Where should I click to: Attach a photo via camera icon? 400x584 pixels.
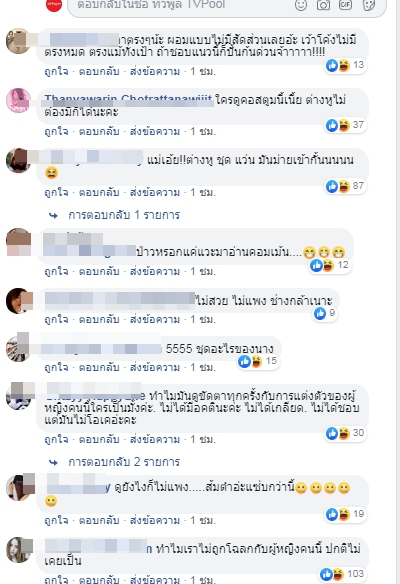tap(323, 4)
